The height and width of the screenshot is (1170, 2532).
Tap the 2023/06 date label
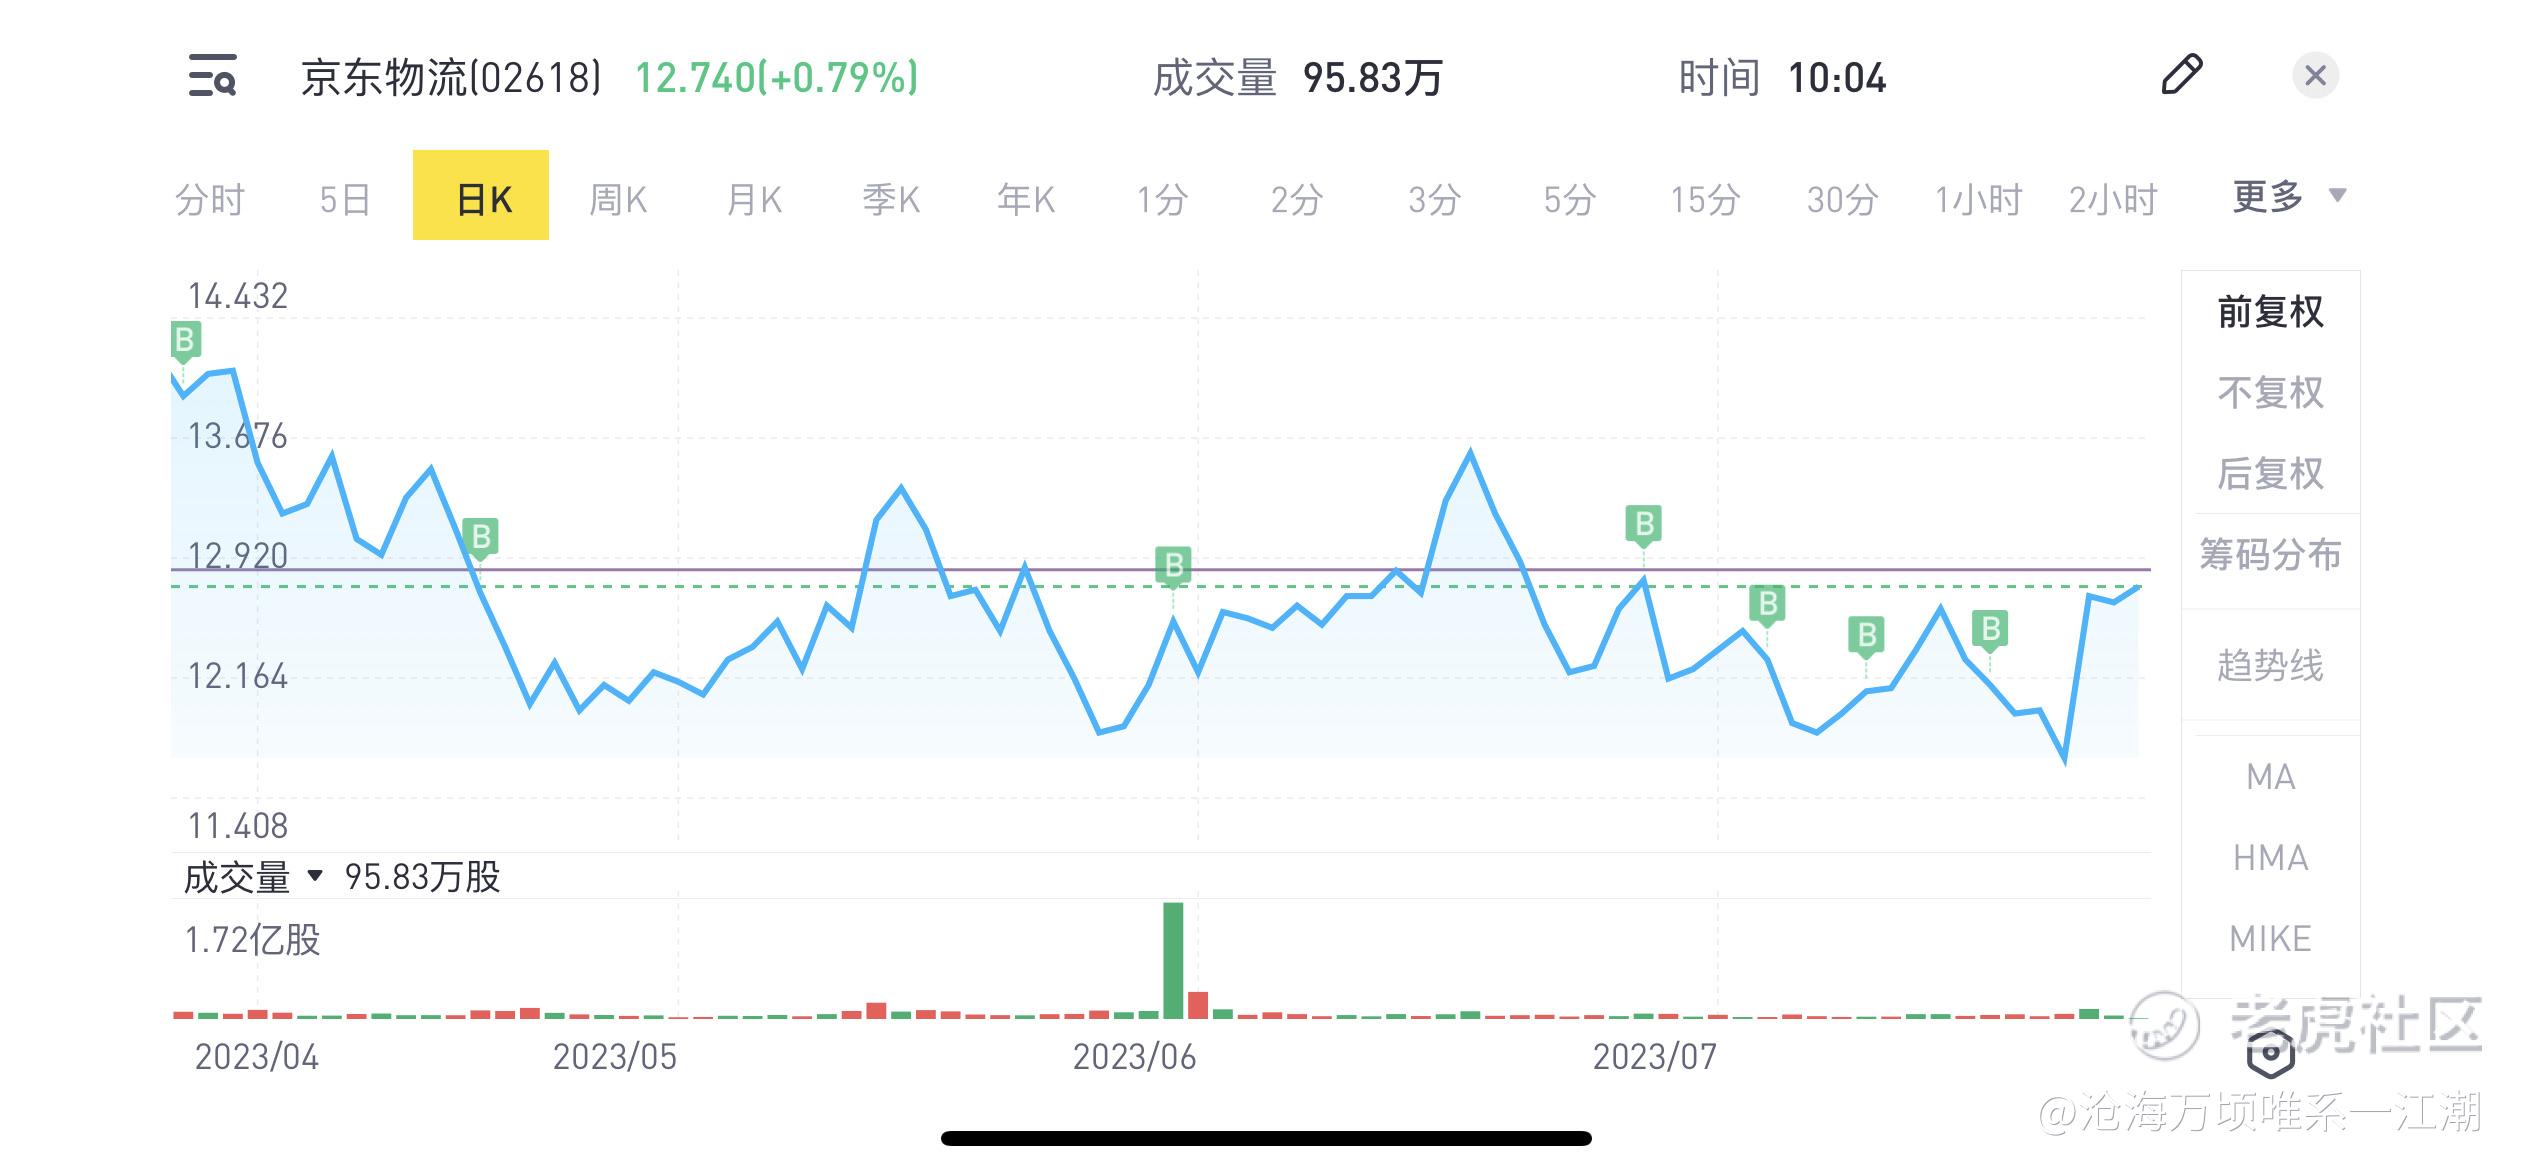(x=1135, y=1057)
